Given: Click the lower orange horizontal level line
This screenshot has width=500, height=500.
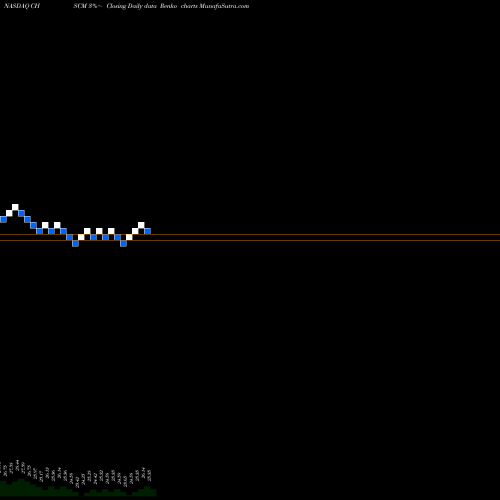Looking at the screenshot, I should [250, 240].
